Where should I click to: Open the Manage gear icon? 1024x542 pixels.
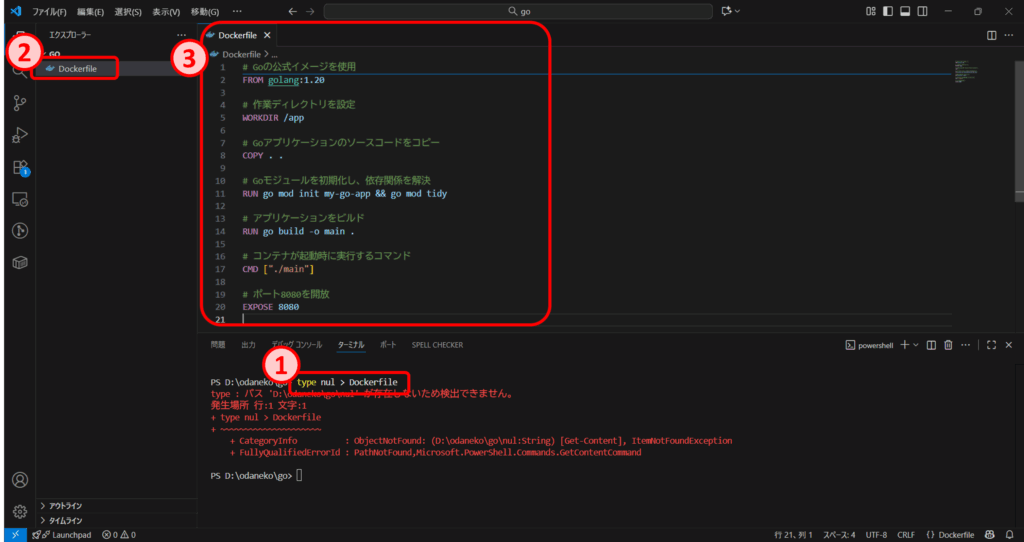pyautogui.click(x=19, y=511)
